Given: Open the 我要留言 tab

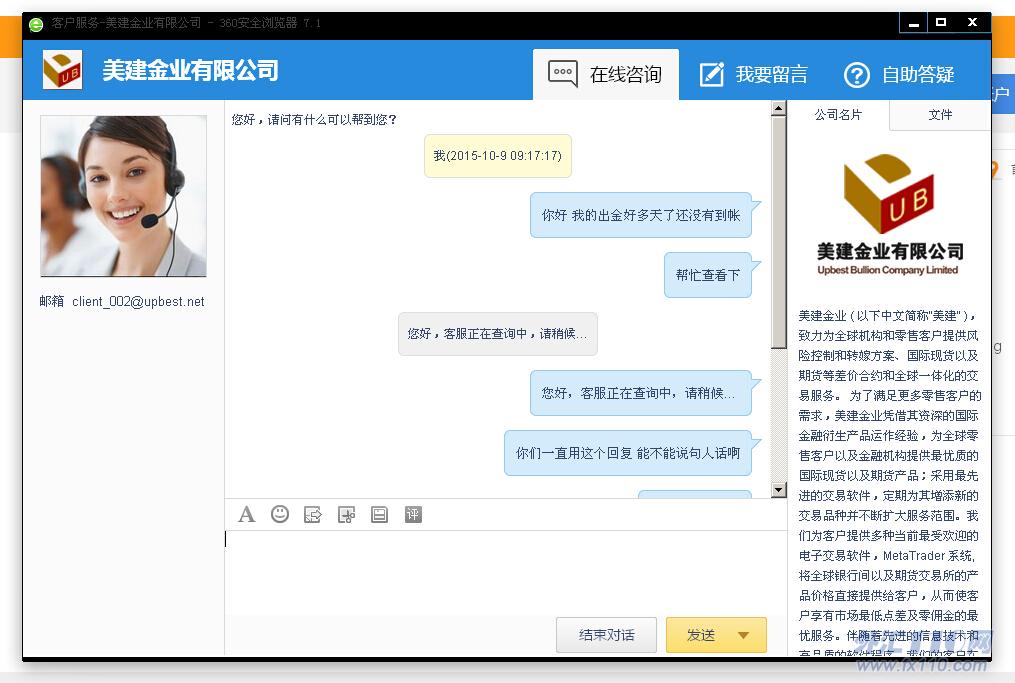Looking at the screenshot, I should coord(754,74).
